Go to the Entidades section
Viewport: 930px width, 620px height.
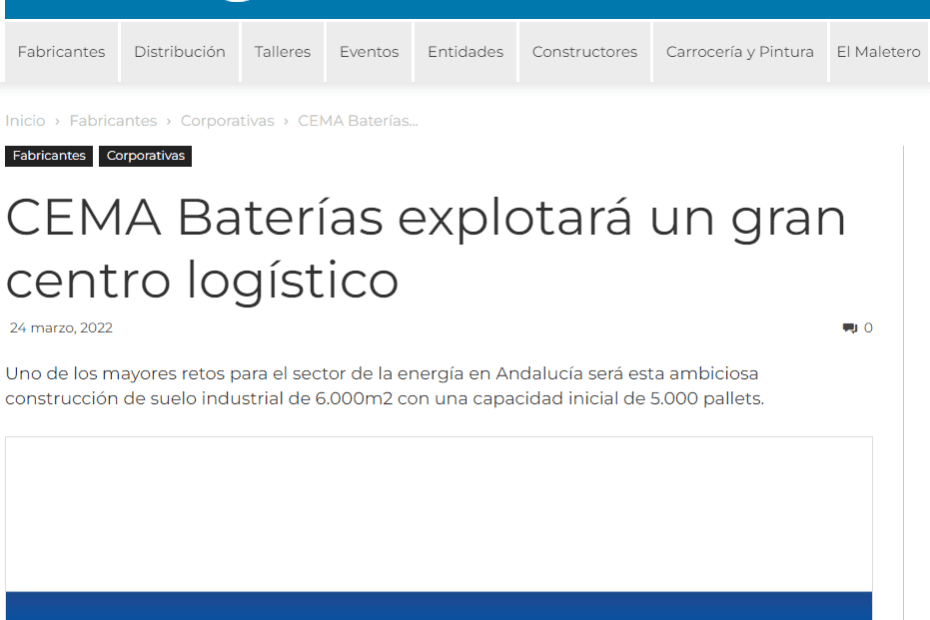point(466,52)
